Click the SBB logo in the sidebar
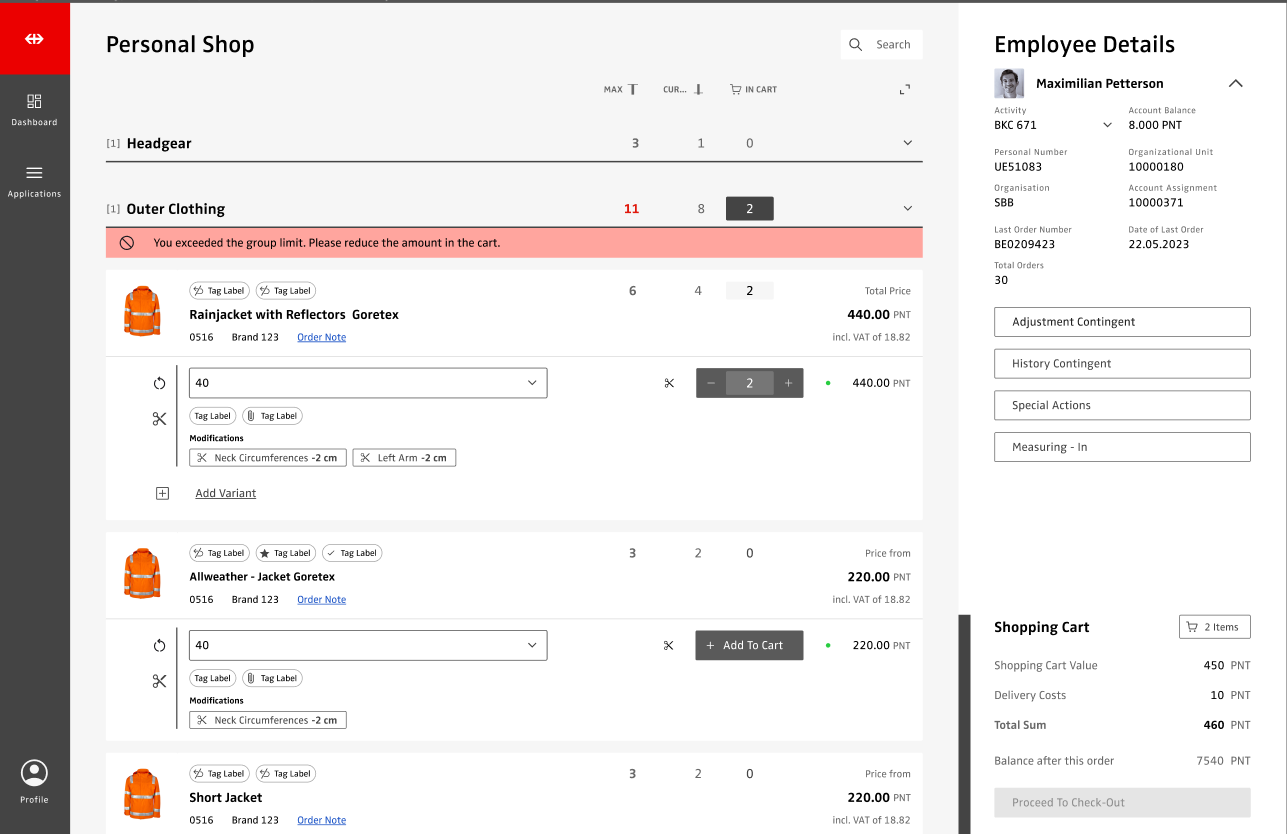Viewport: 1287px width, 834px height. pyautogui.click(x=34, y=38)
